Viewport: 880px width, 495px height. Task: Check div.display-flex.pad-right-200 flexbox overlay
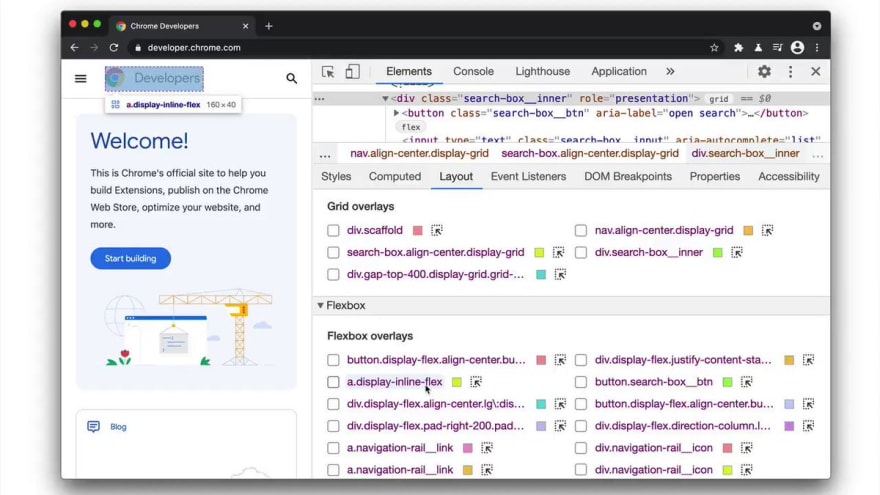(333, 426)
